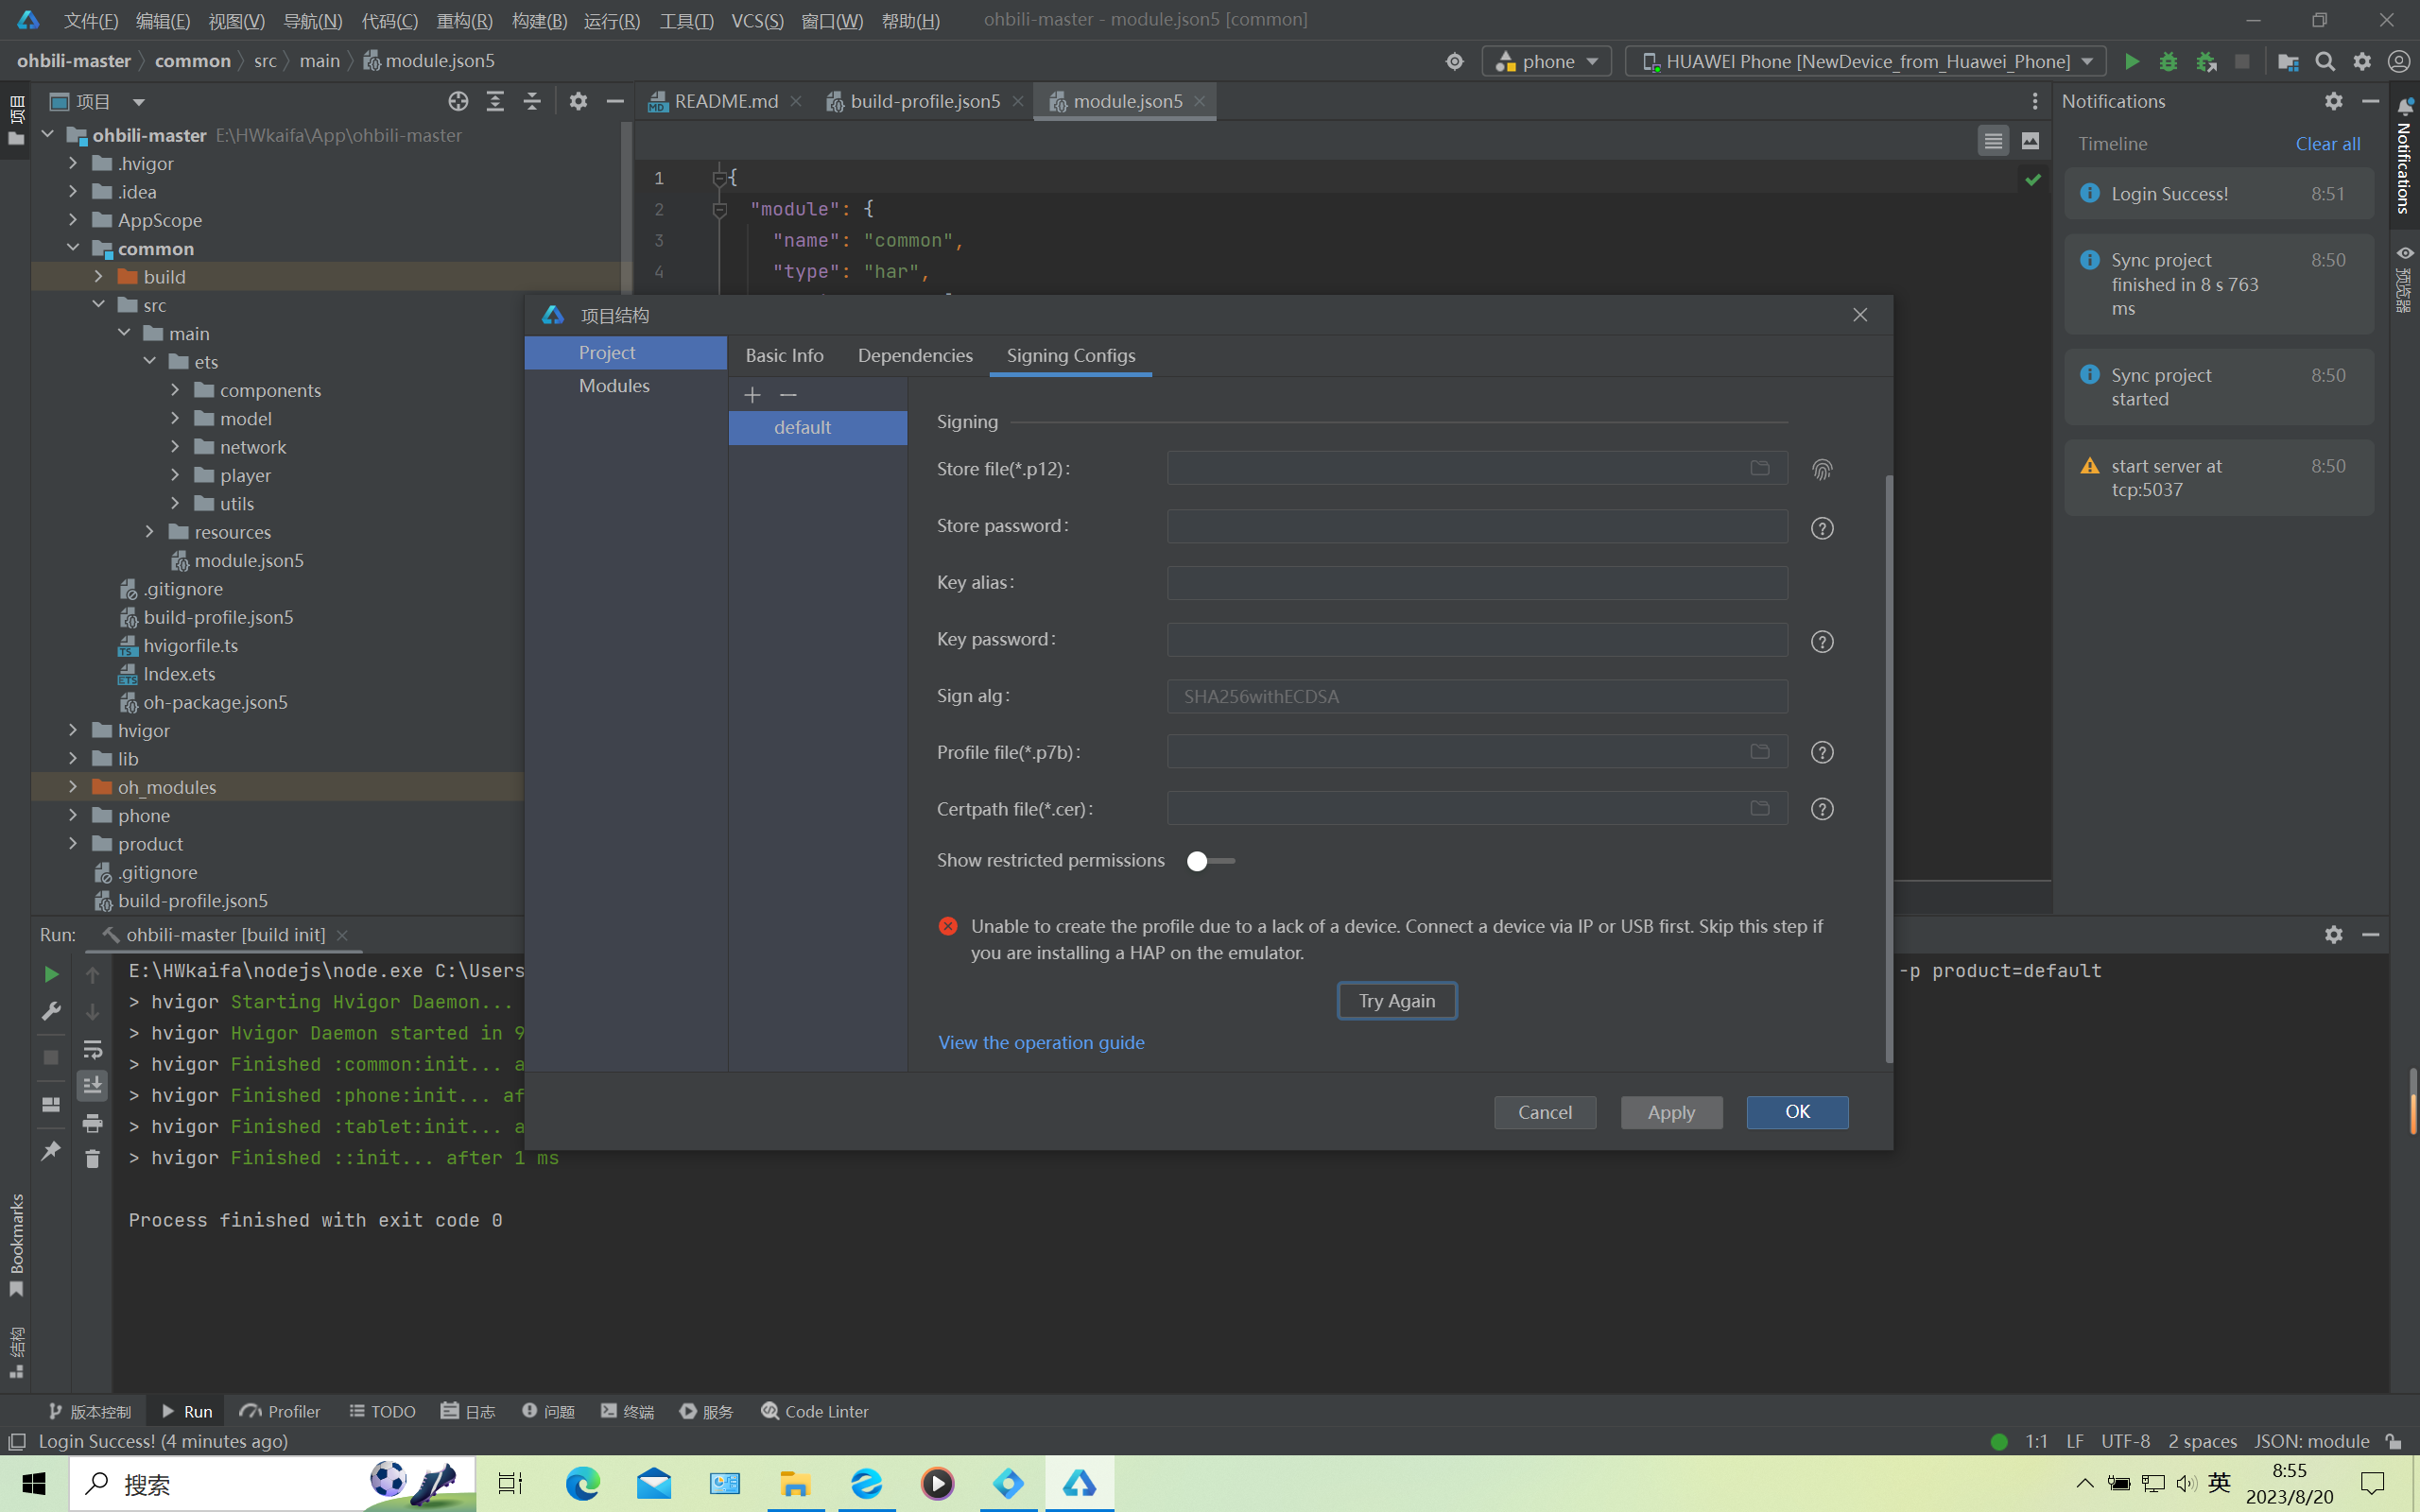
Task: Open Mail app from taskbar
Action: point(654,1483)
